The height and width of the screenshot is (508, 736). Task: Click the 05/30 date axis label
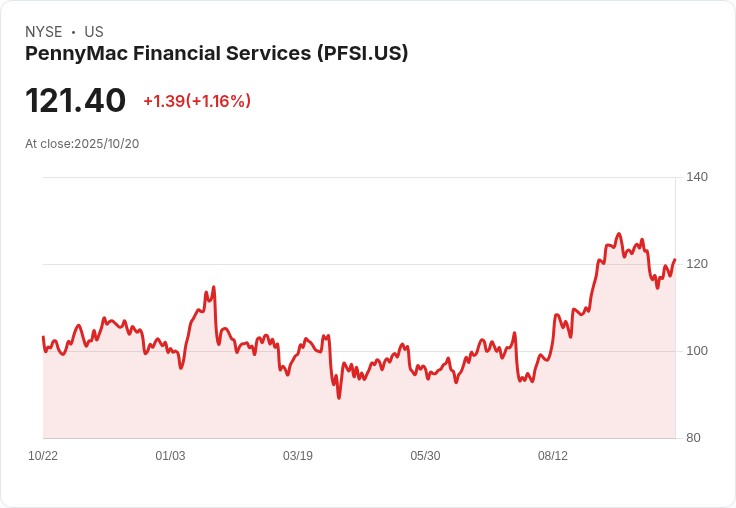pyautogui.click(x=425, y=456)
